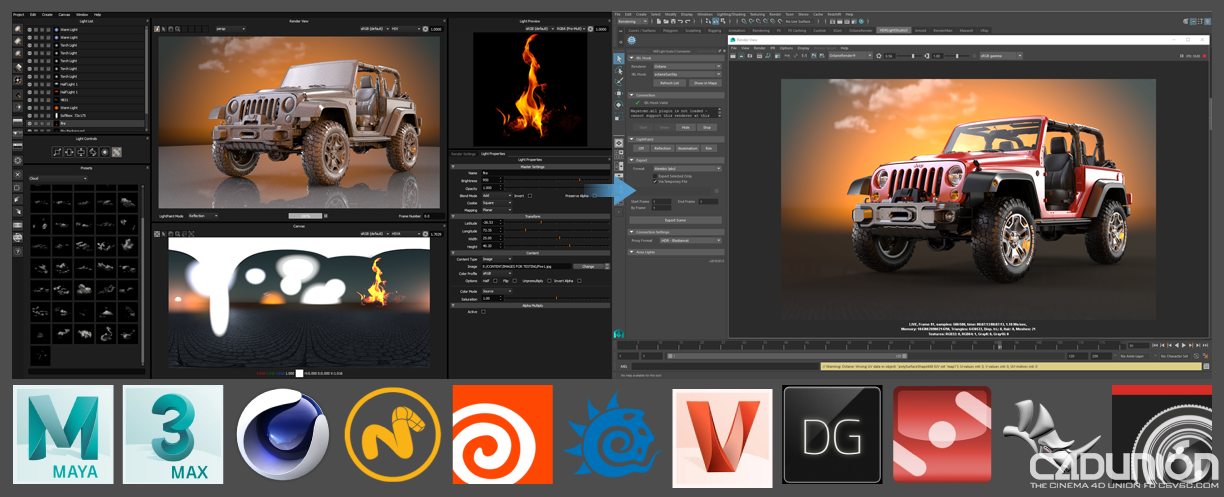Image resolution: width=1224 pixels, height=497 pixels.
Task: Select the fire light in Light List
Action: pyautogui.click(x=85, y=123)
